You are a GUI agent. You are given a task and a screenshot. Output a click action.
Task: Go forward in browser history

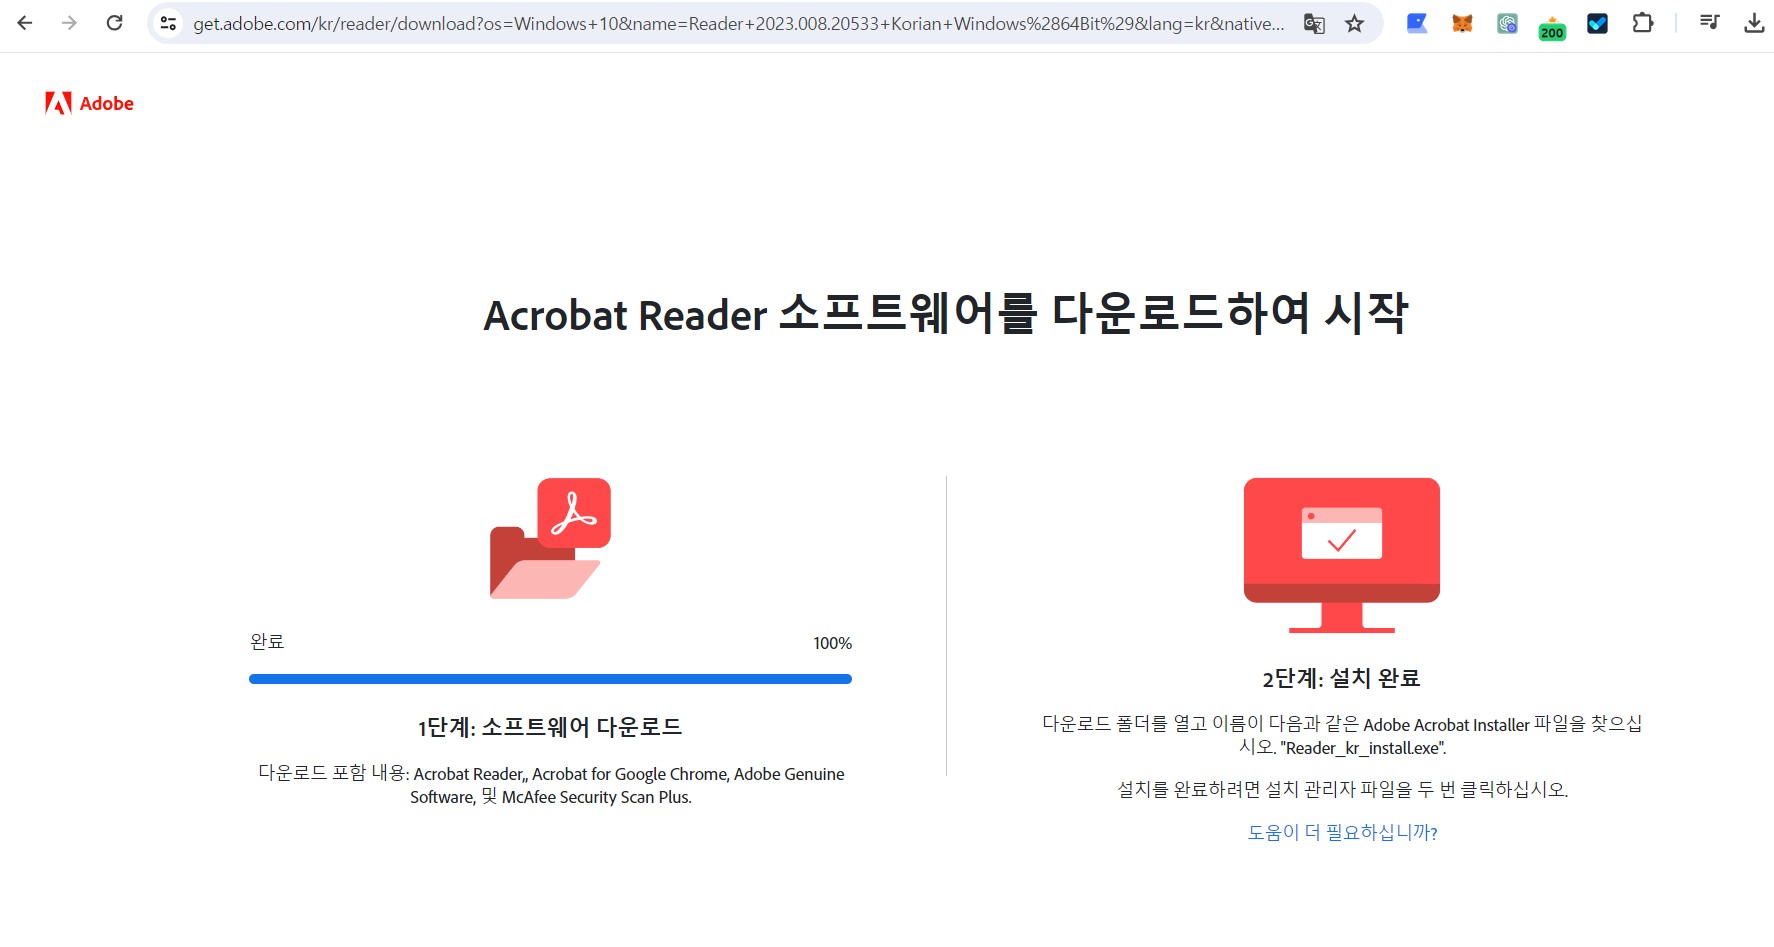click(x=69, y=23)
